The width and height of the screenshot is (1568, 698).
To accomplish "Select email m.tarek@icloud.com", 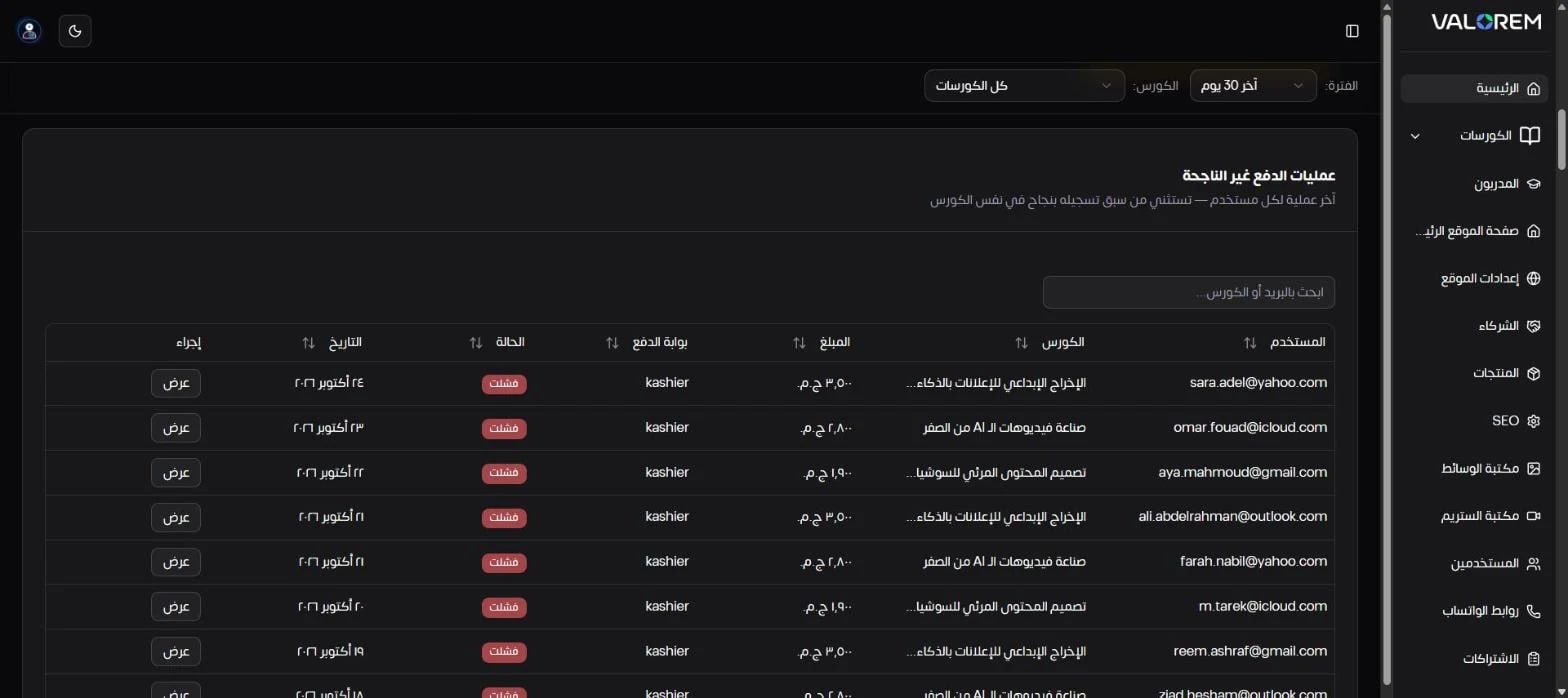I will pyautogui.click(x=1263, y=607).
